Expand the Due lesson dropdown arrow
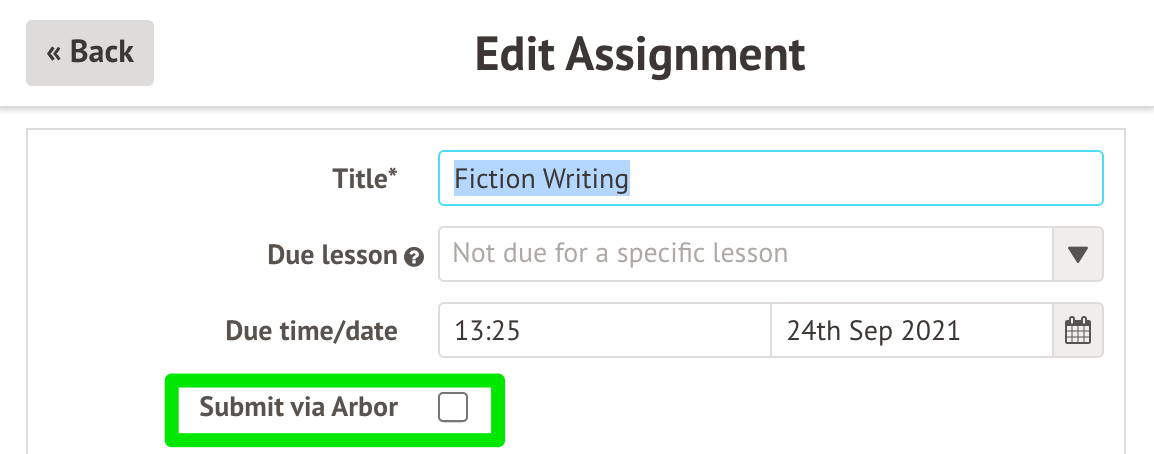 1077,254
